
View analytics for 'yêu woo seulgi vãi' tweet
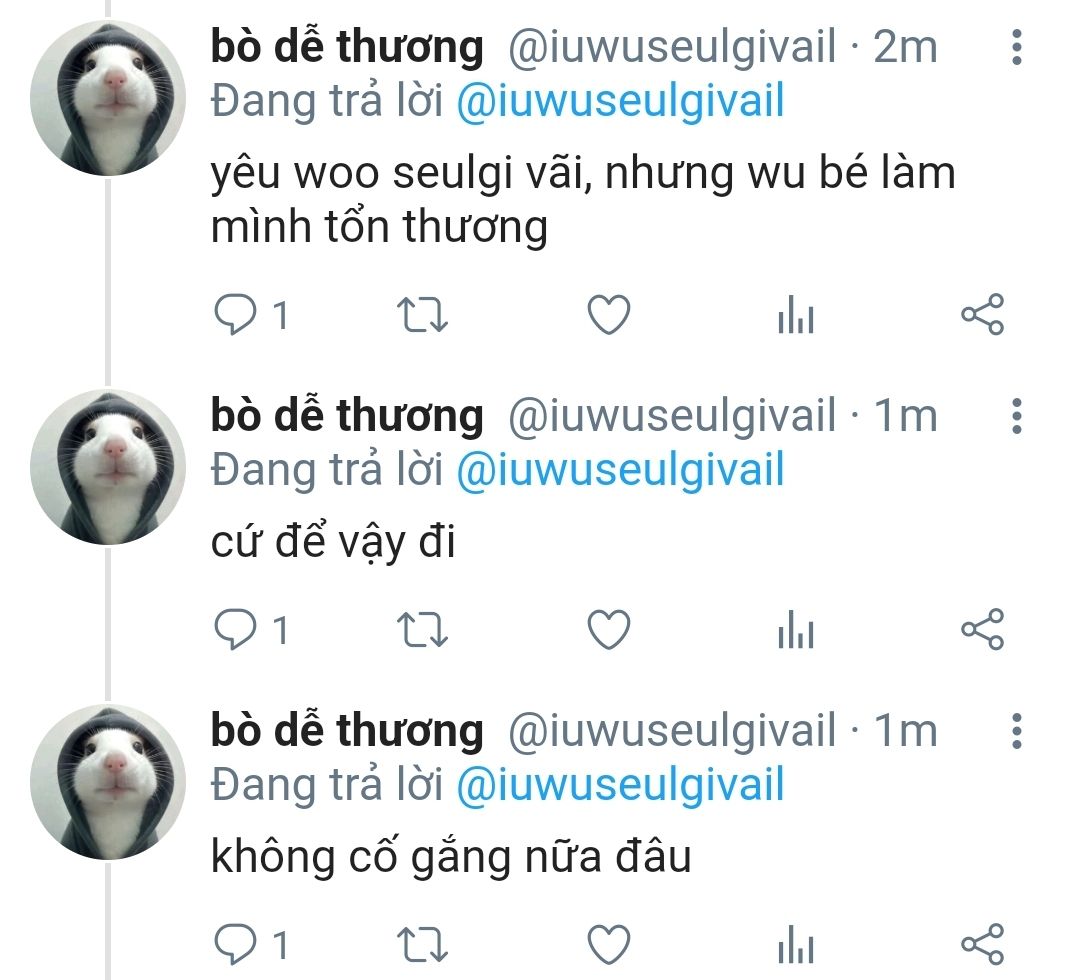(x=796, y=315)
